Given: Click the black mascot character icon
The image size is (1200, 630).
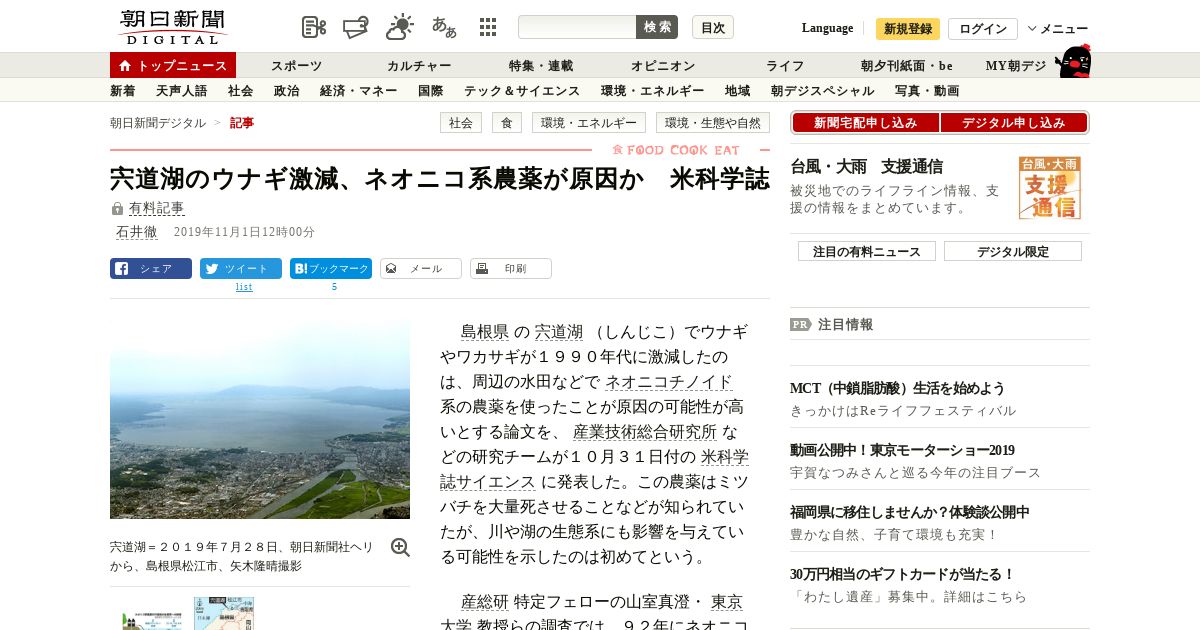Looking at the screenshot, I should [1073, 62].
